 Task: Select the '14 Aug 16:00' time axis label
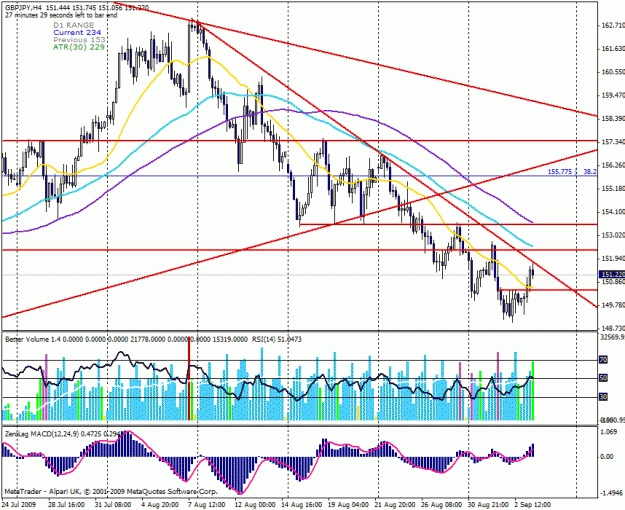tap(302, 505)
